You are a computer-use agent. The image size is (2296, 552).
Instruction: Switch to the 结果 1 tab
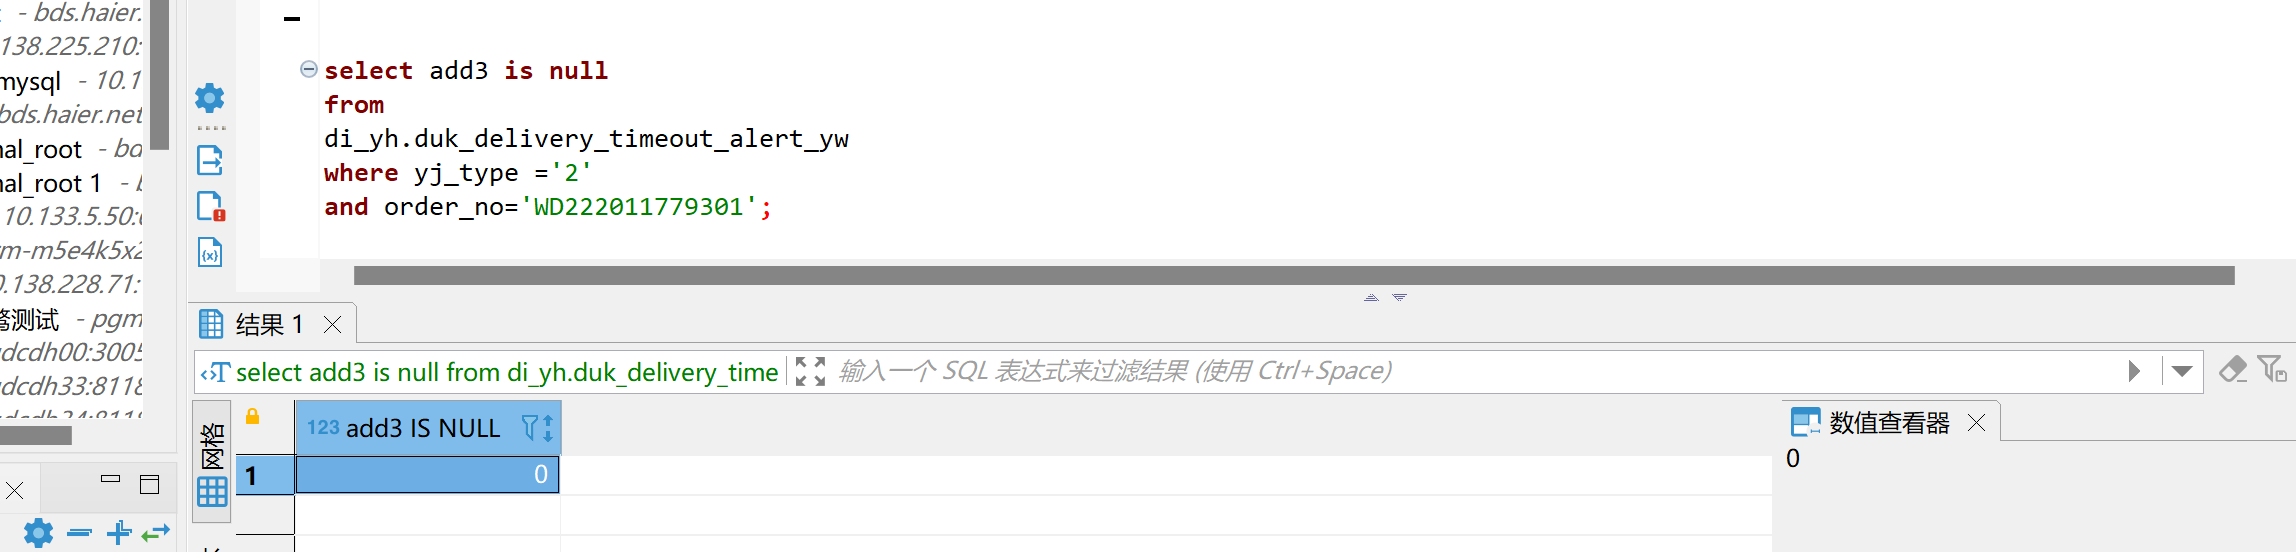pyautogui.click(x=270, y=324)
